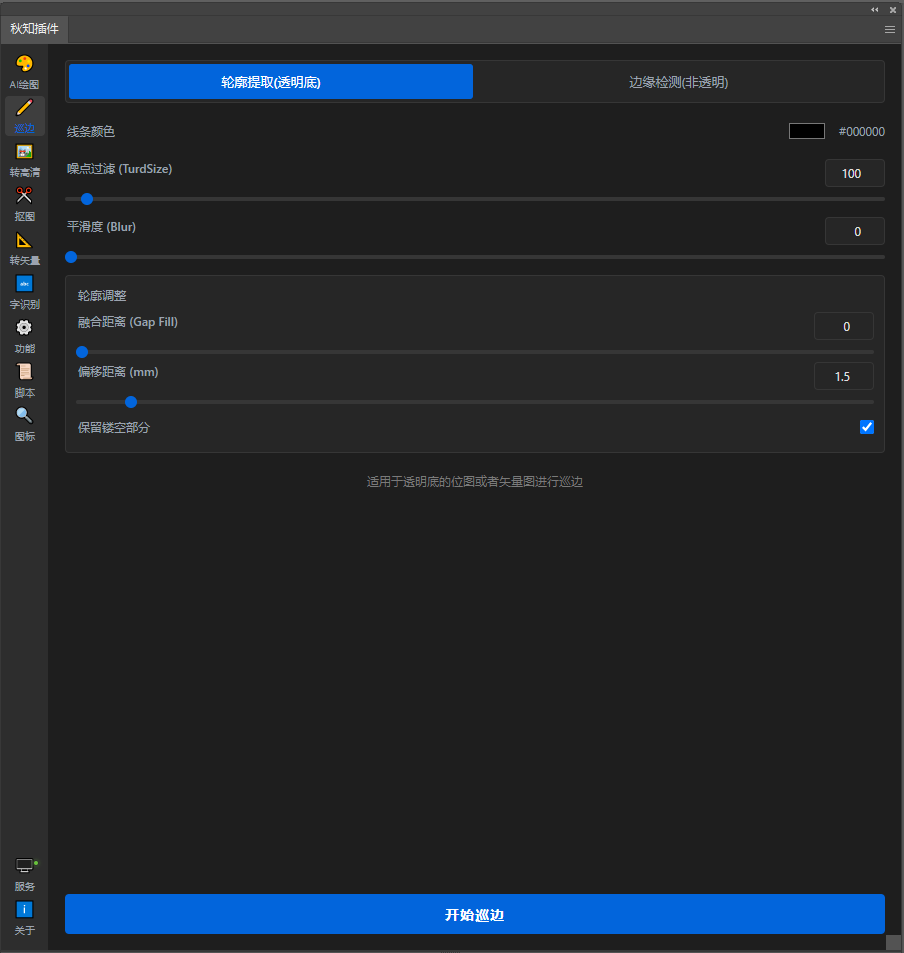The width and height of the screenshot is (904, 953).
Task: Collapse the panel with double-arrow icon
Action: (875, 9)
